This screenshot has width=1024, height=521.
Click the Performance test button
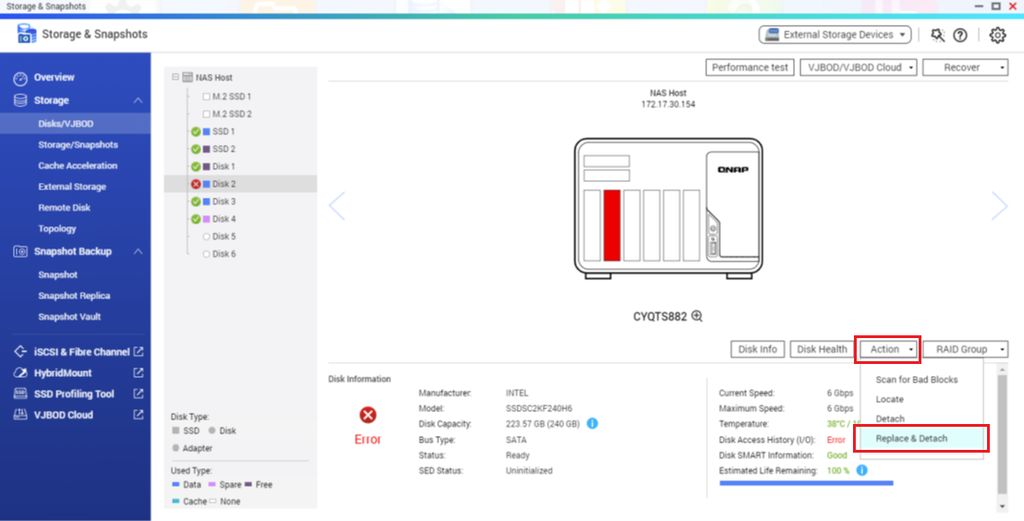coord(750,68)
